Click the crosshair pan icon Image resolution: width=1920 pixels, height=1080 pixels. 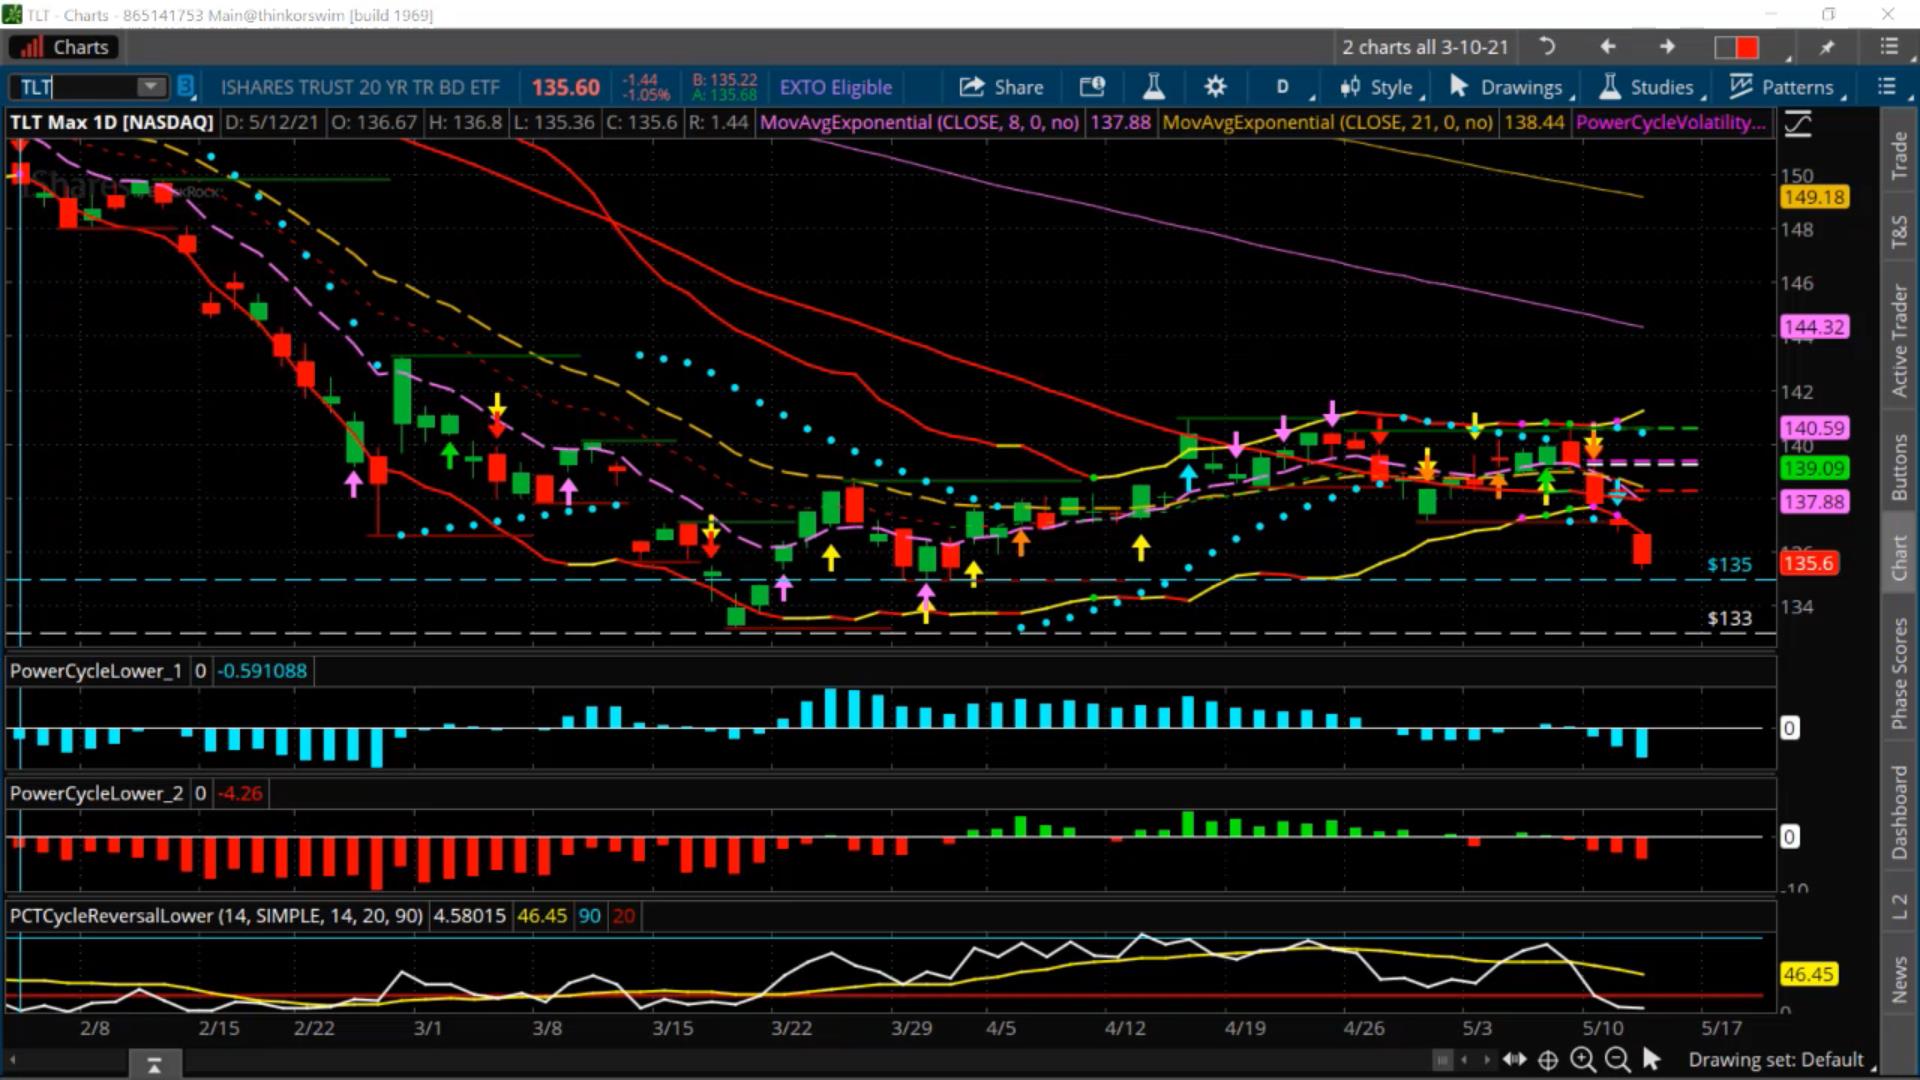pyautogui.click(x=1548, y=1059)
